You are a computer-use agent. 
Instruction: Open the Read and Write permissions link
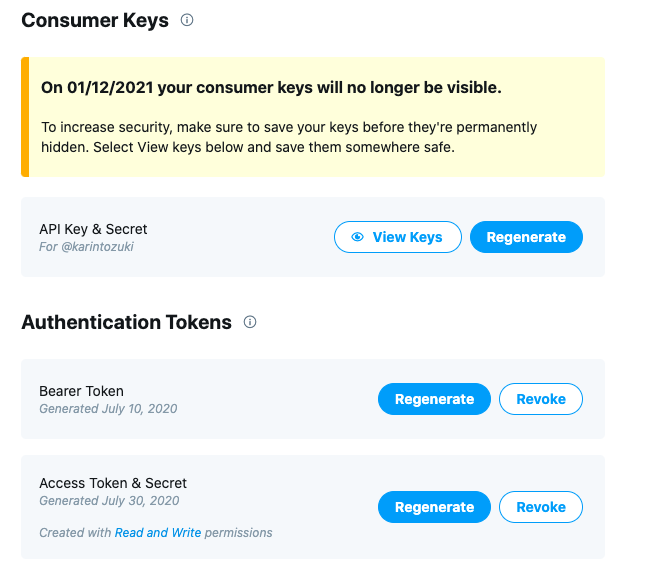(x=158, y=533)
